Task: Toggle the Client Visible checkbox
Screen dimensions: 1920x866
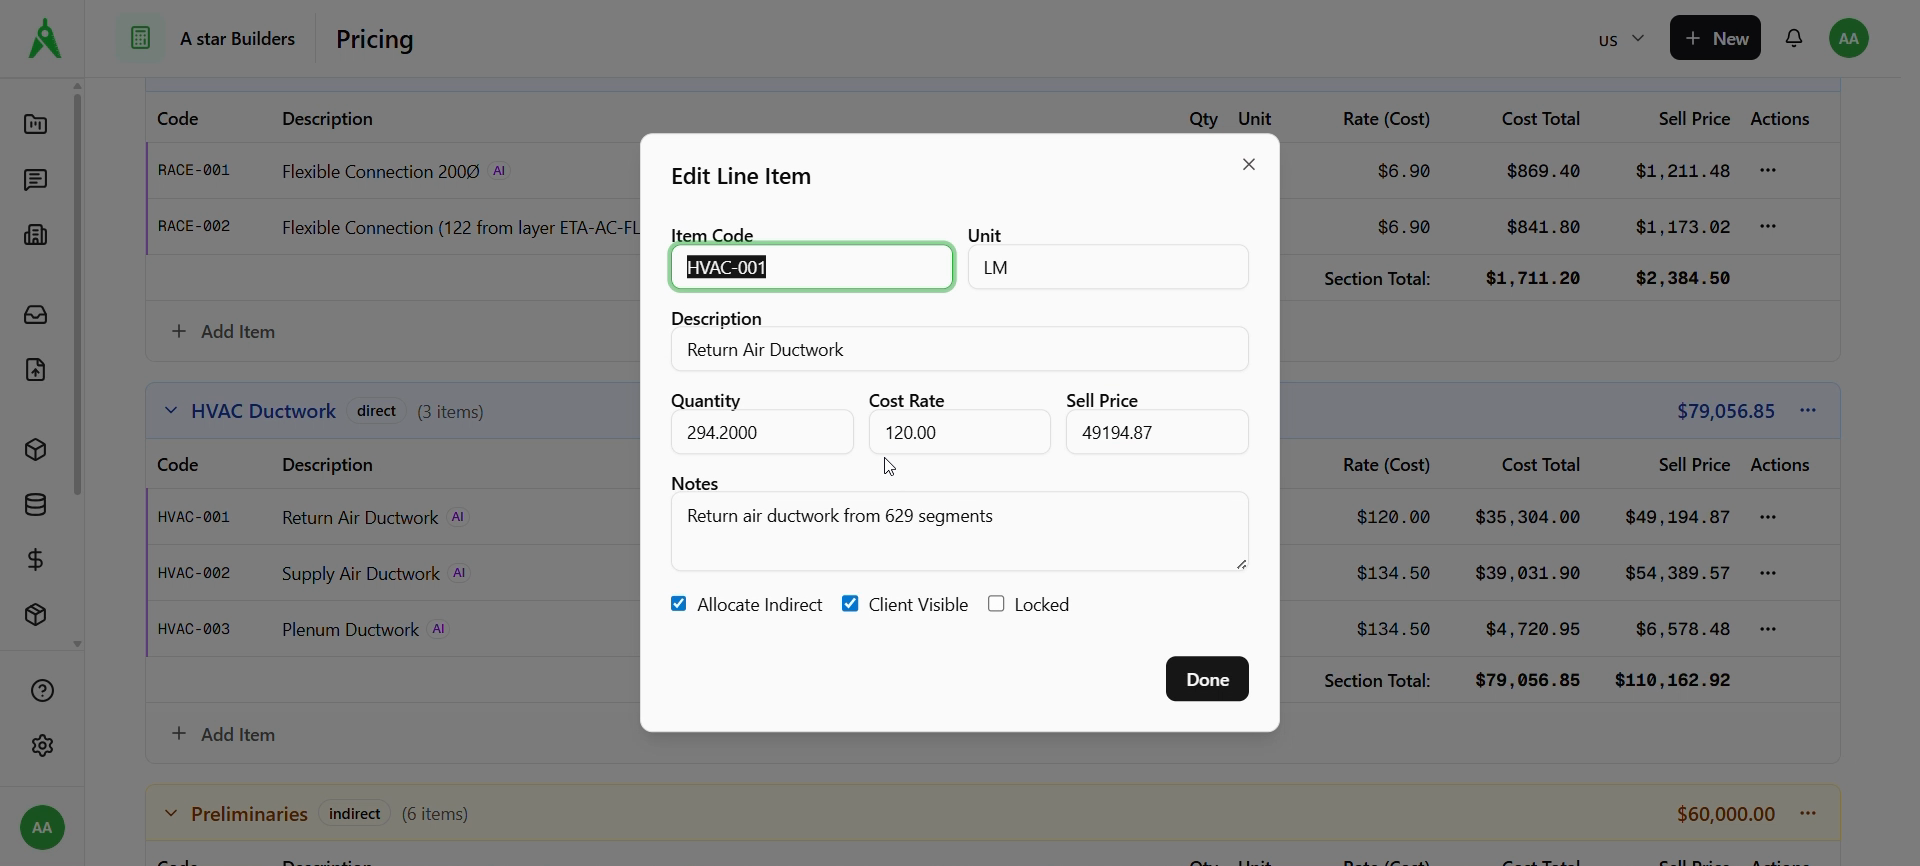Action: 850,604
